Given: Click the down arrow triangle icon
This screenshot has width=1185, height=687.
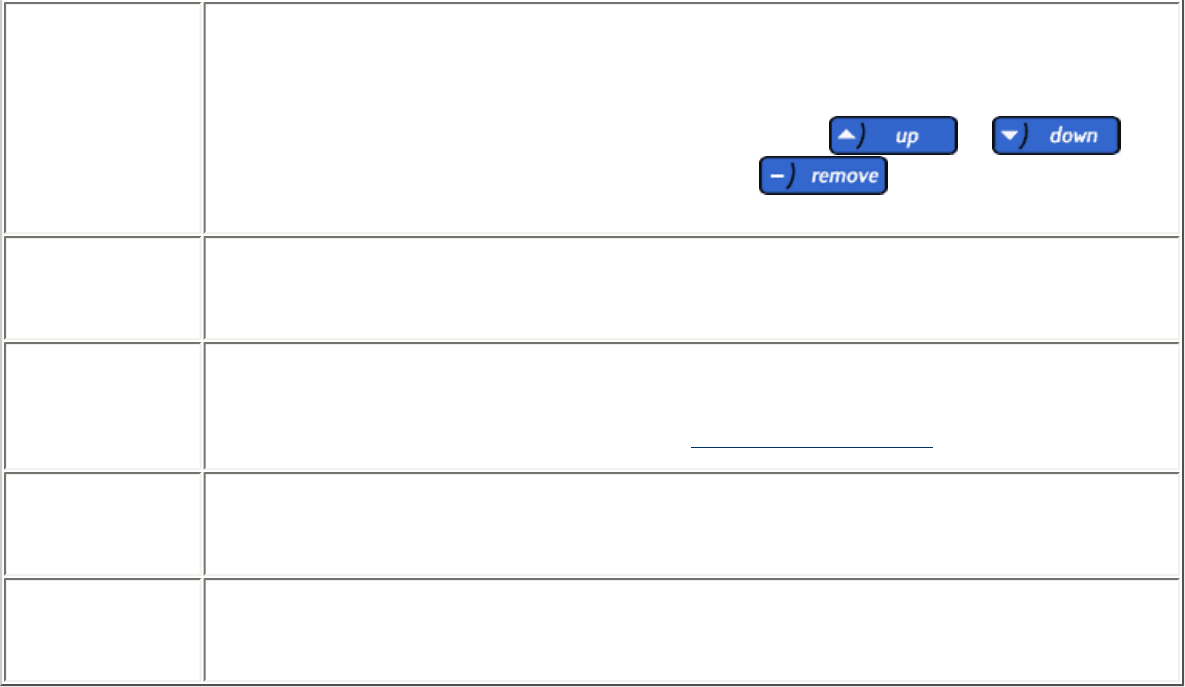Looking at the screenshot, I should click(x=1009, y=136).
